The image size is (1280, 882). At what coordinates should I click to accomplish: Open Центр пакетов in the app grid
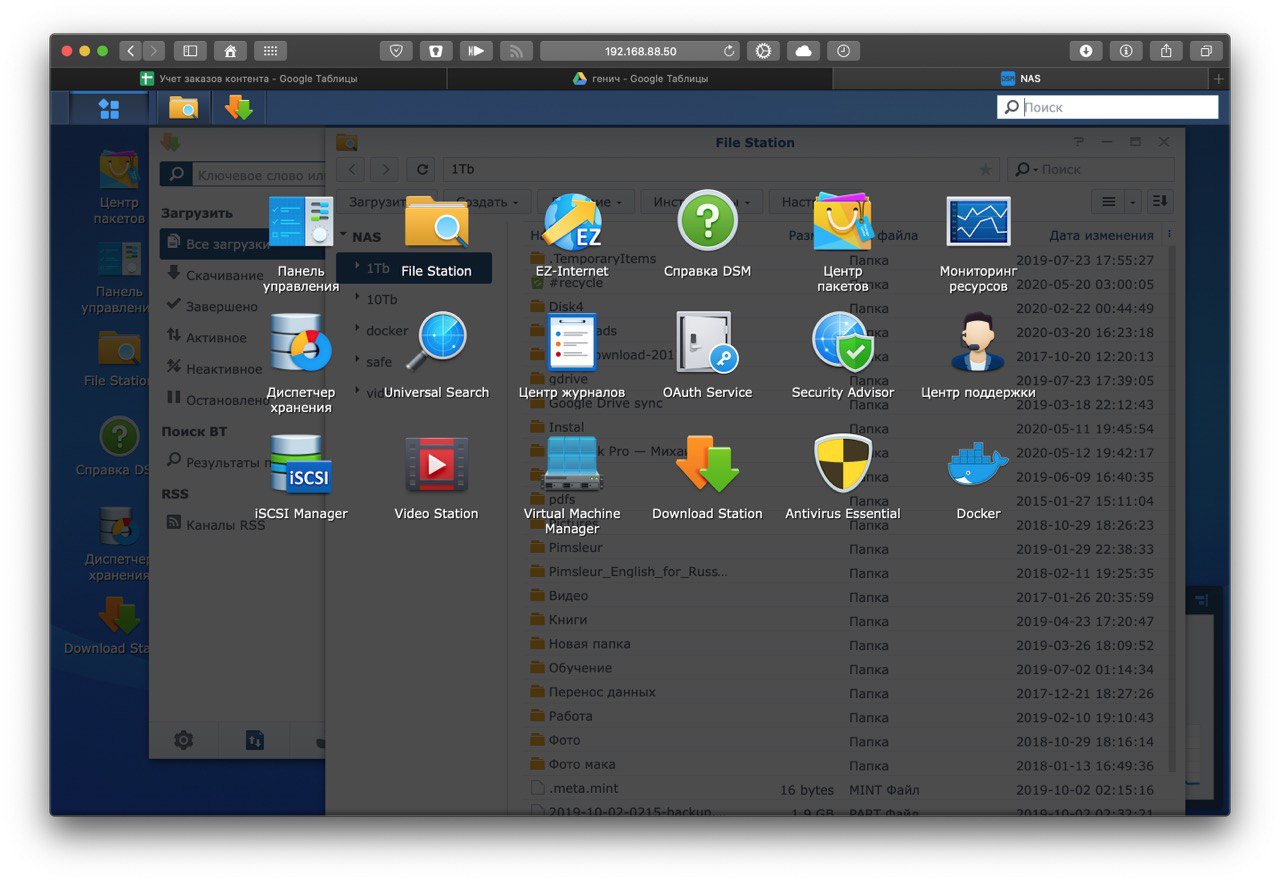(x=843, y=243)
